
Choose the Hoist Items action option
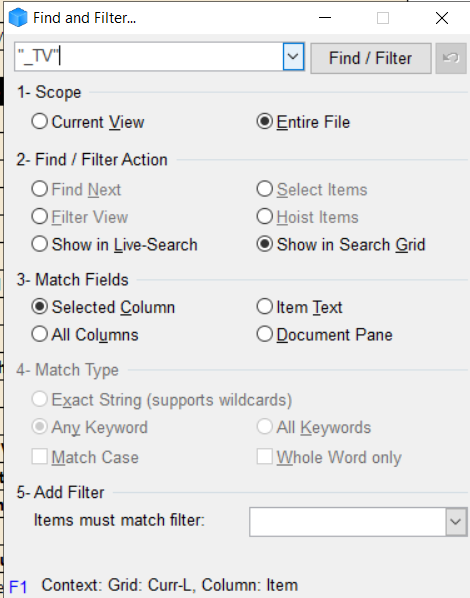coord(307,217)
